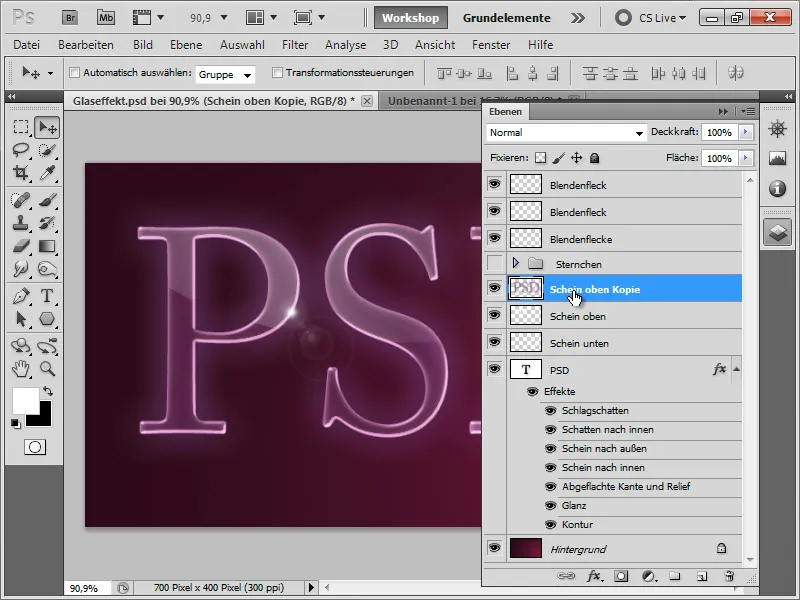Create a new layer icon
Viewport: 800px width, 600px height.
point(702,576)
